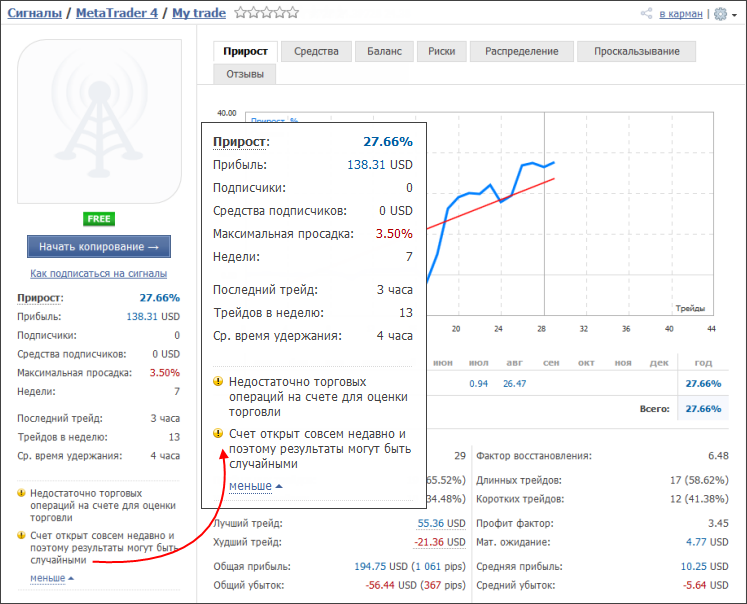This screenshot has width=747, height=604.
Task: Click the 3.50% drawdown value in popup
Action: pos(394,234)
